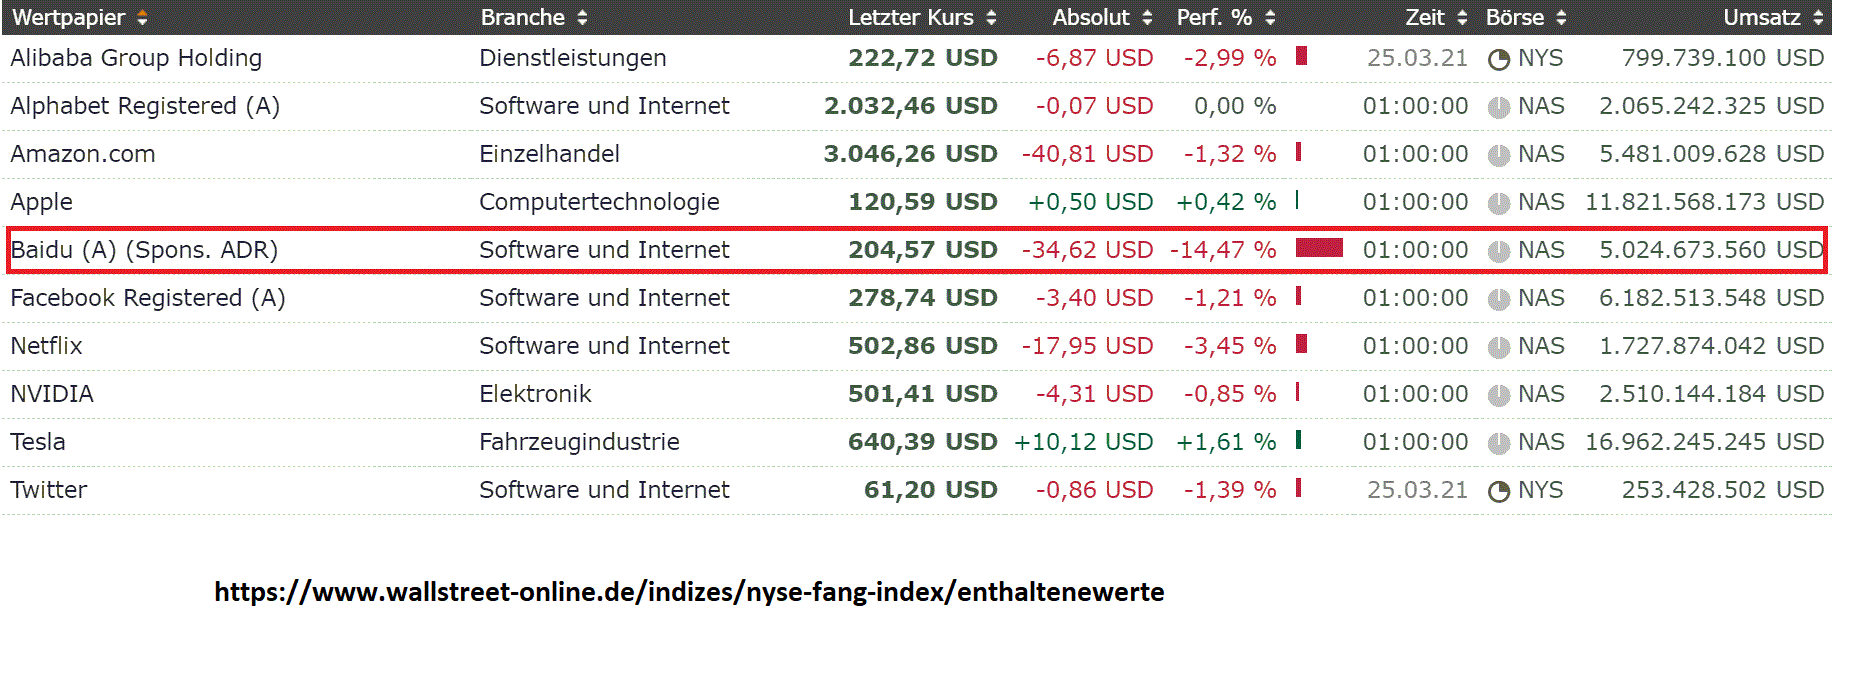1859x698 pixels.
Task: Click the sort arrows beside Perf. %
Action: pyautogui.click(x=1270, y=18)
